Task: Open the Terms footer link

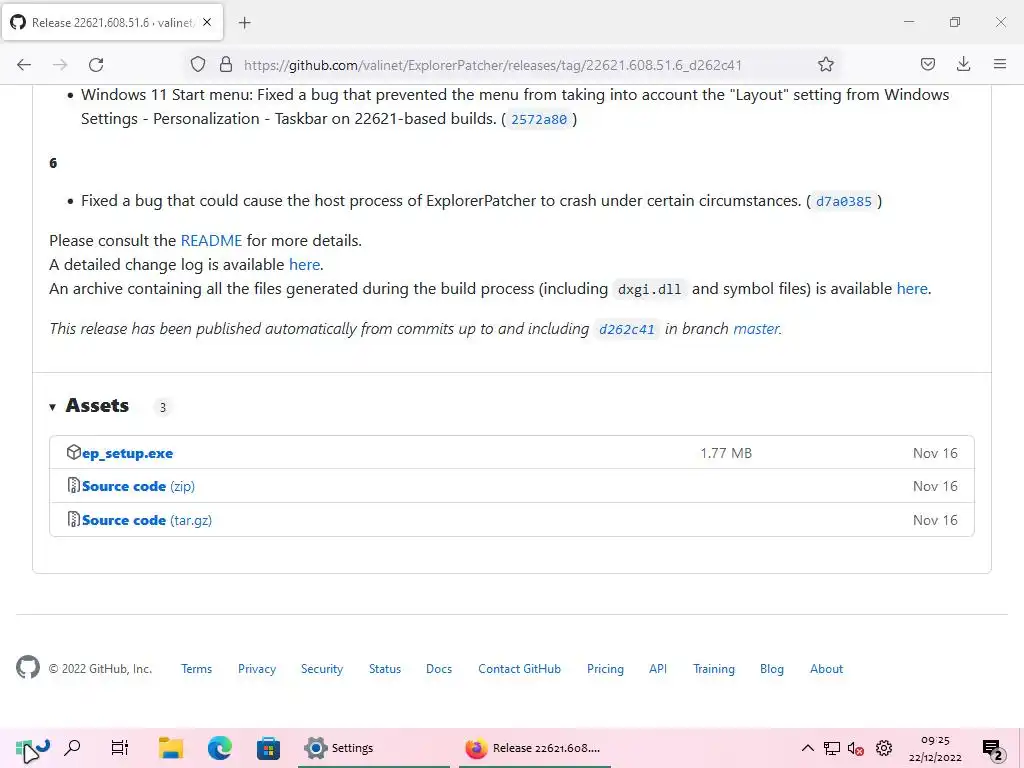Action: pos(197,669)
